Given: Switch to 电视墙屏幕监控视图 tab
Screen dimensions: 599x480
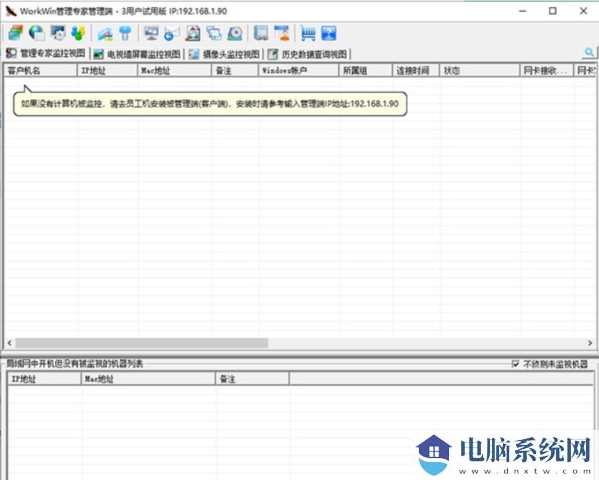Looking at the screenshot, I should 137,54.
